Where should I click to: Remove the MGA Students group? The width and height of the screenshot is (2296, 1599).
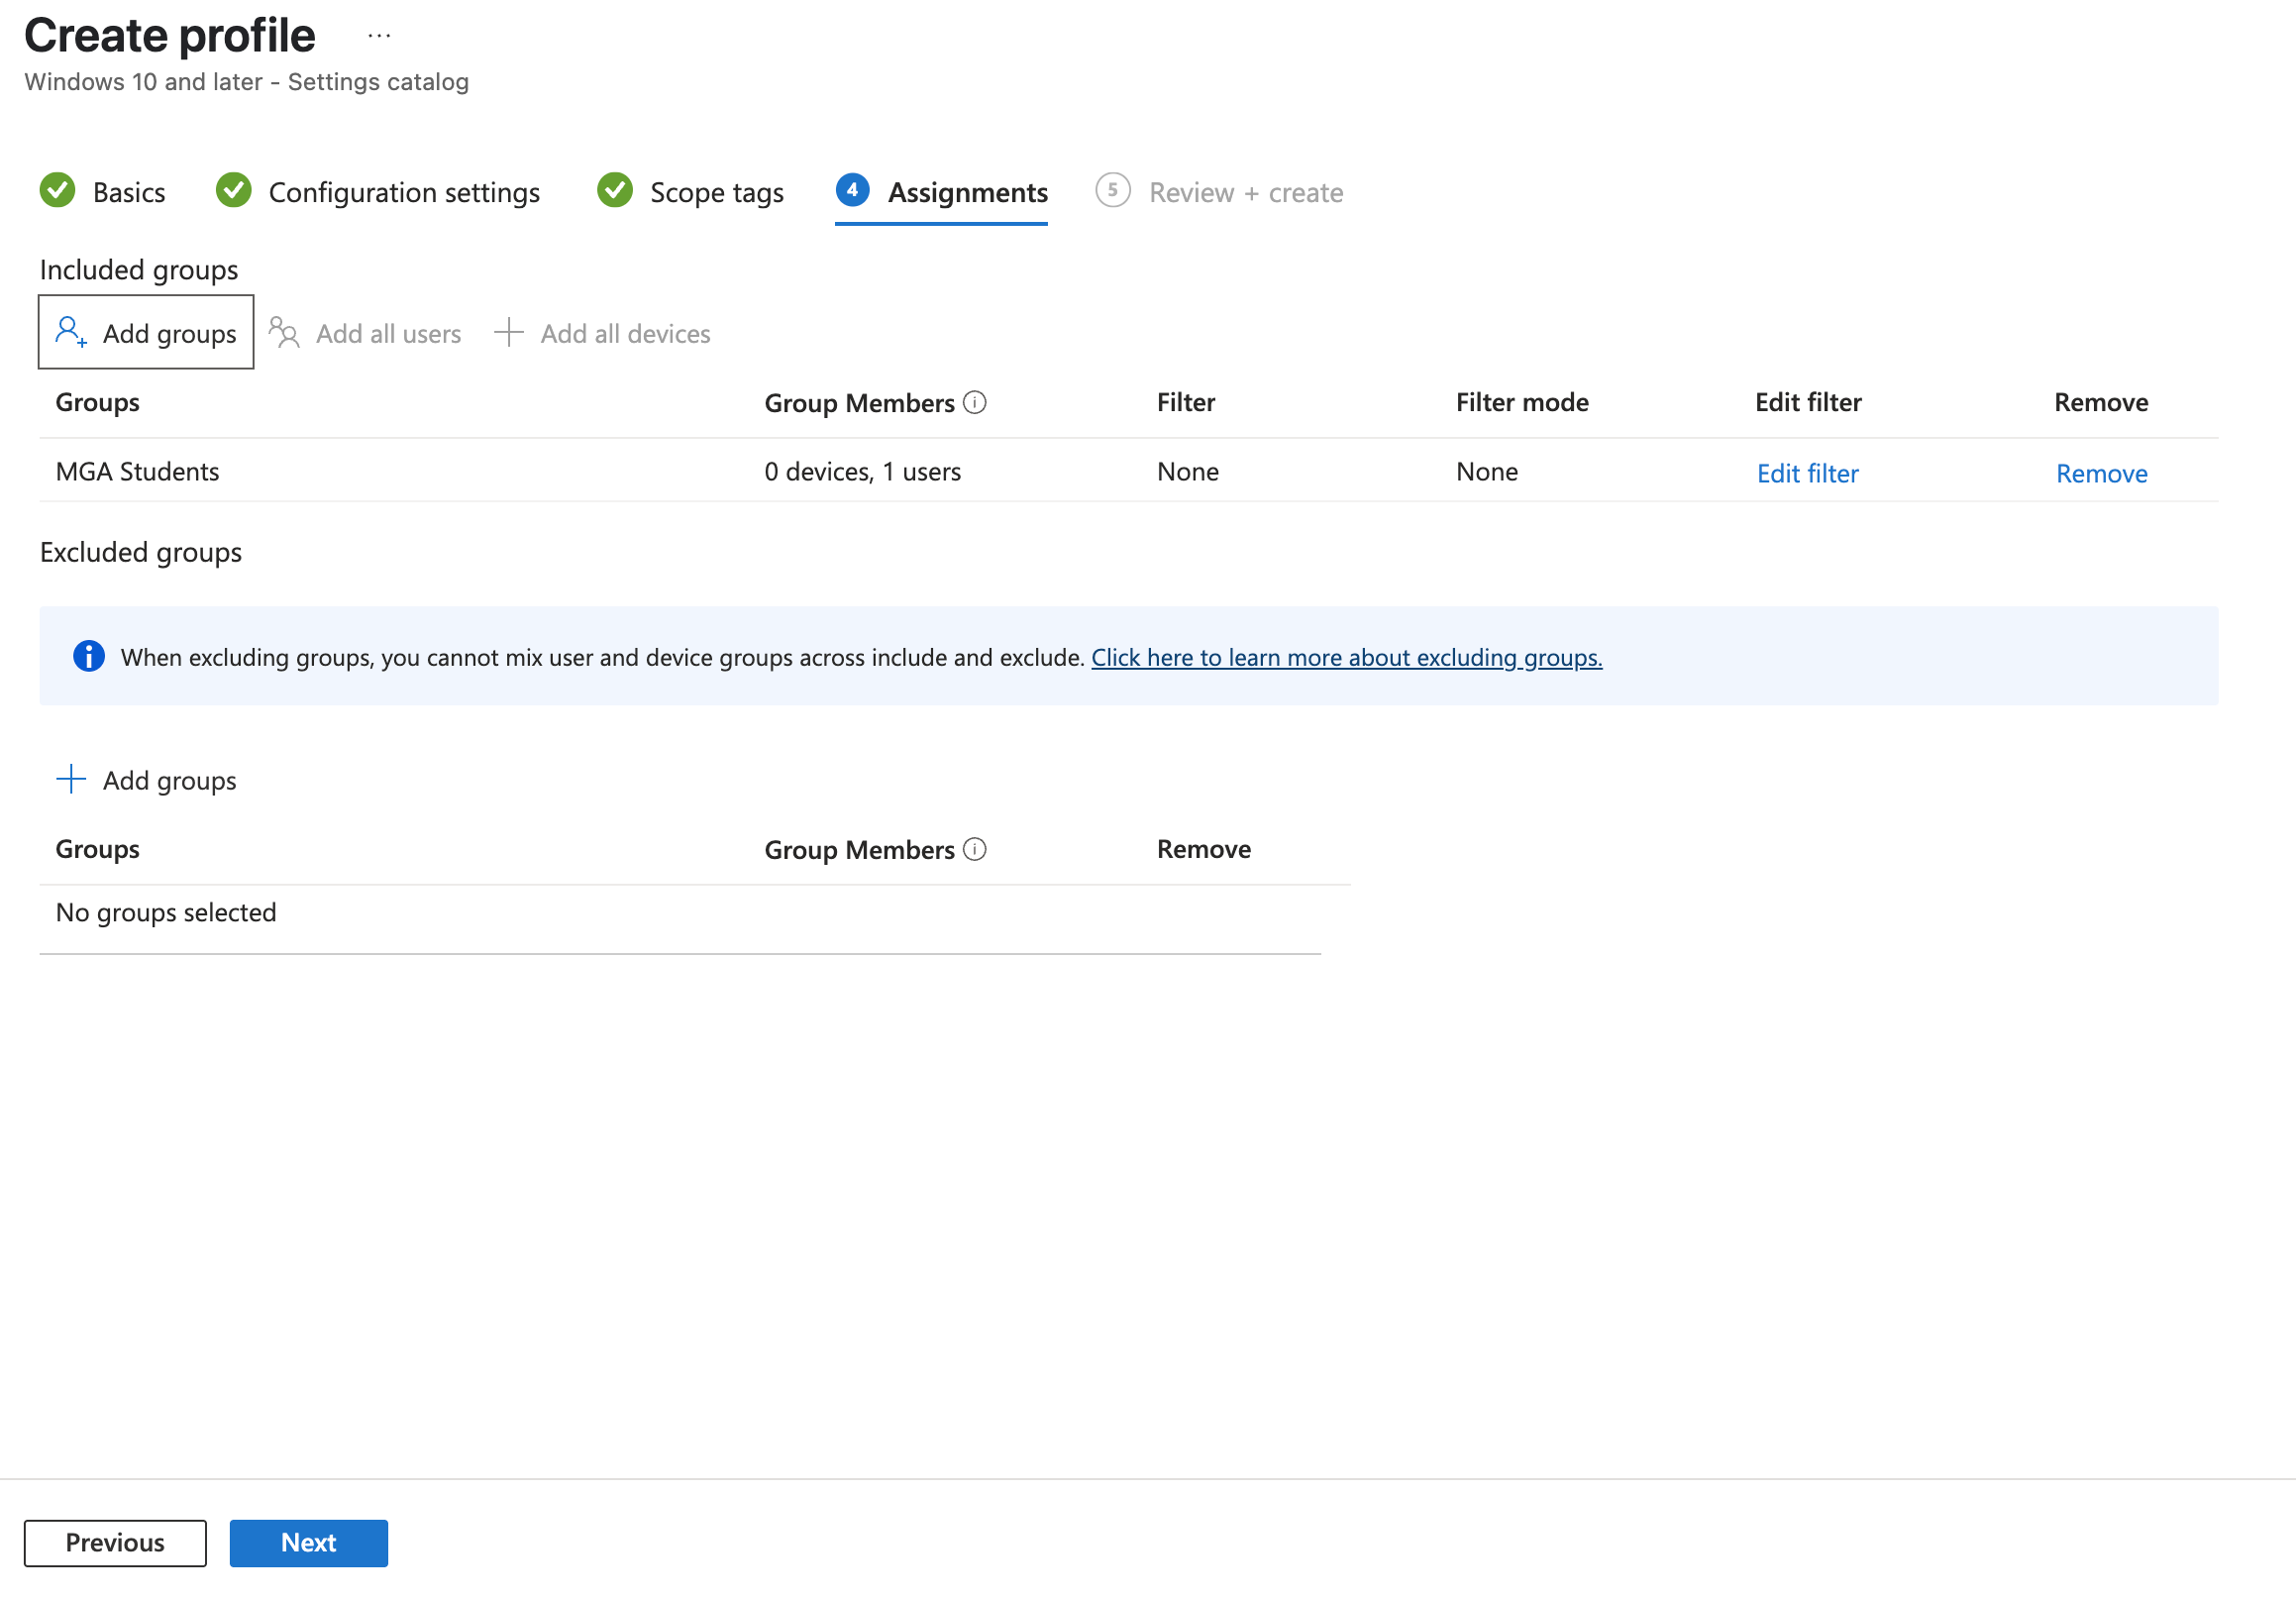(2101, 473)
